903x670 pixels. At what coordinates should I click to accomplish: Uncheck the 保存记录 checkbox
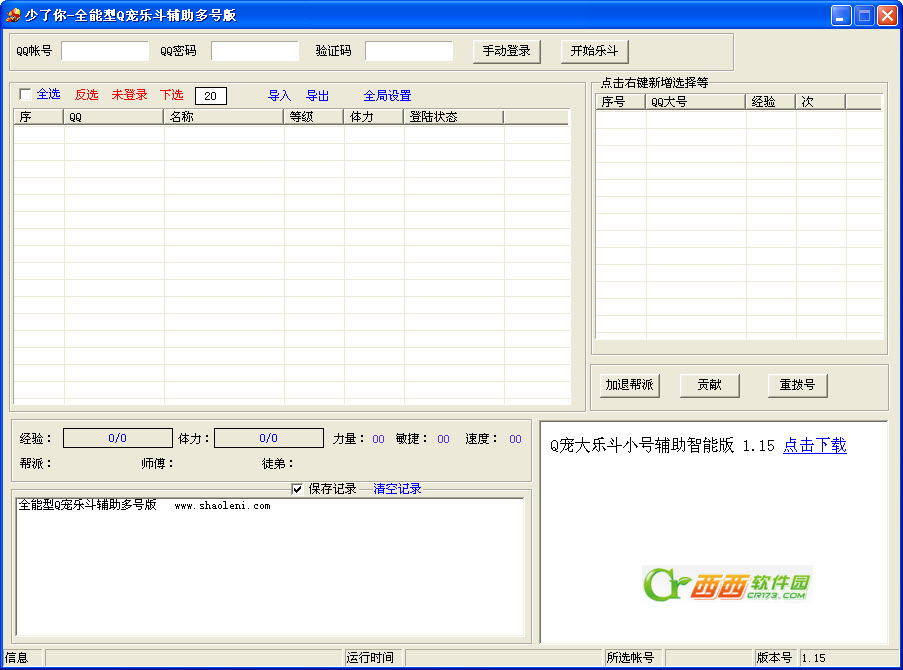click(x=297, y=489)
